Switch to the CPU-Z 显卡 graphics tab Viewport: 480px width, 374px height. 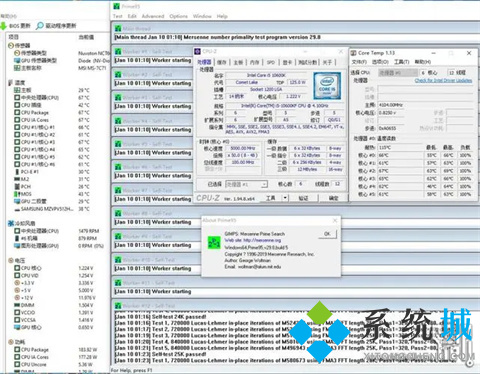click(x=287, y=62)
